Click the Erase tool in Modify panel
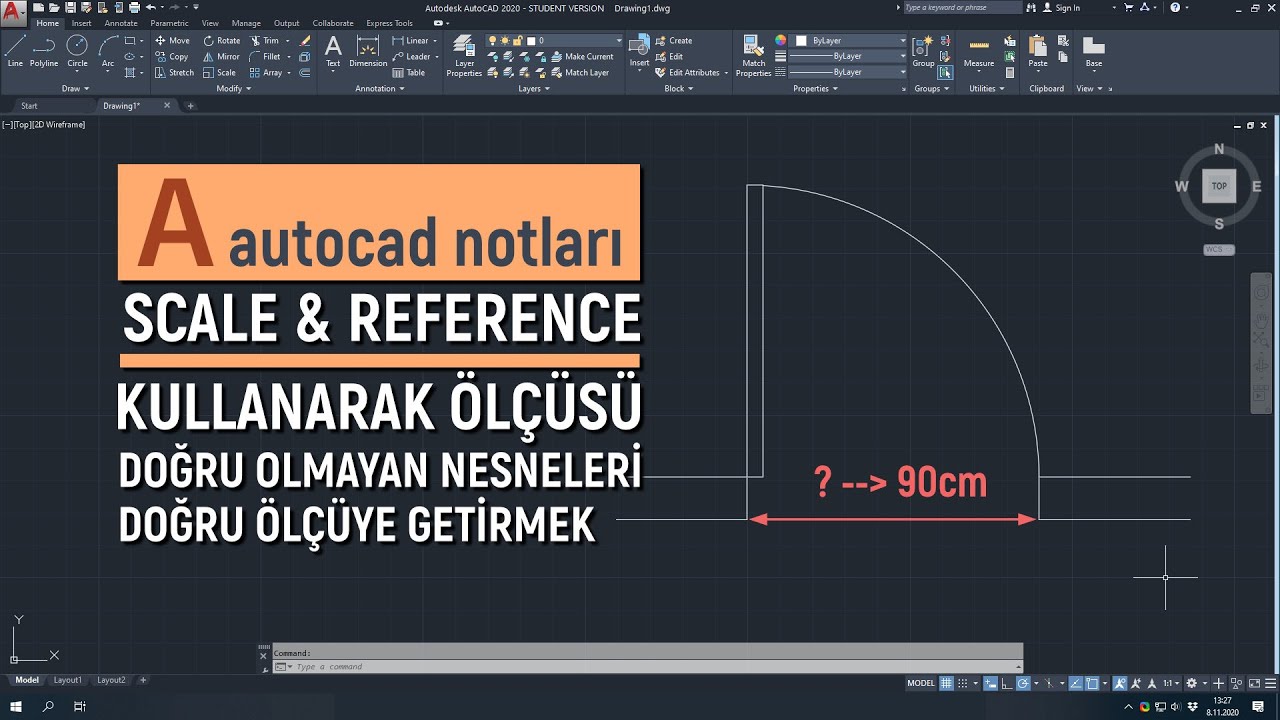The image size is (1280, 720). coord(305,41)
